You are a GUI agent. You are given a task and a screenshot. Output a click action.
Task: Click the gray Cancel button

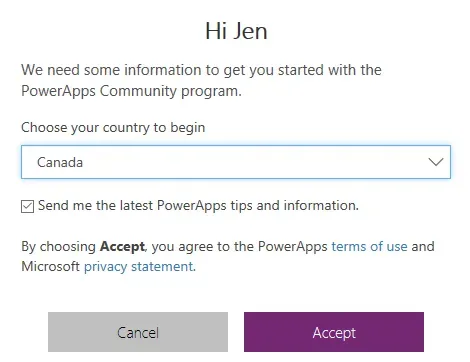(x=138, y=332)
